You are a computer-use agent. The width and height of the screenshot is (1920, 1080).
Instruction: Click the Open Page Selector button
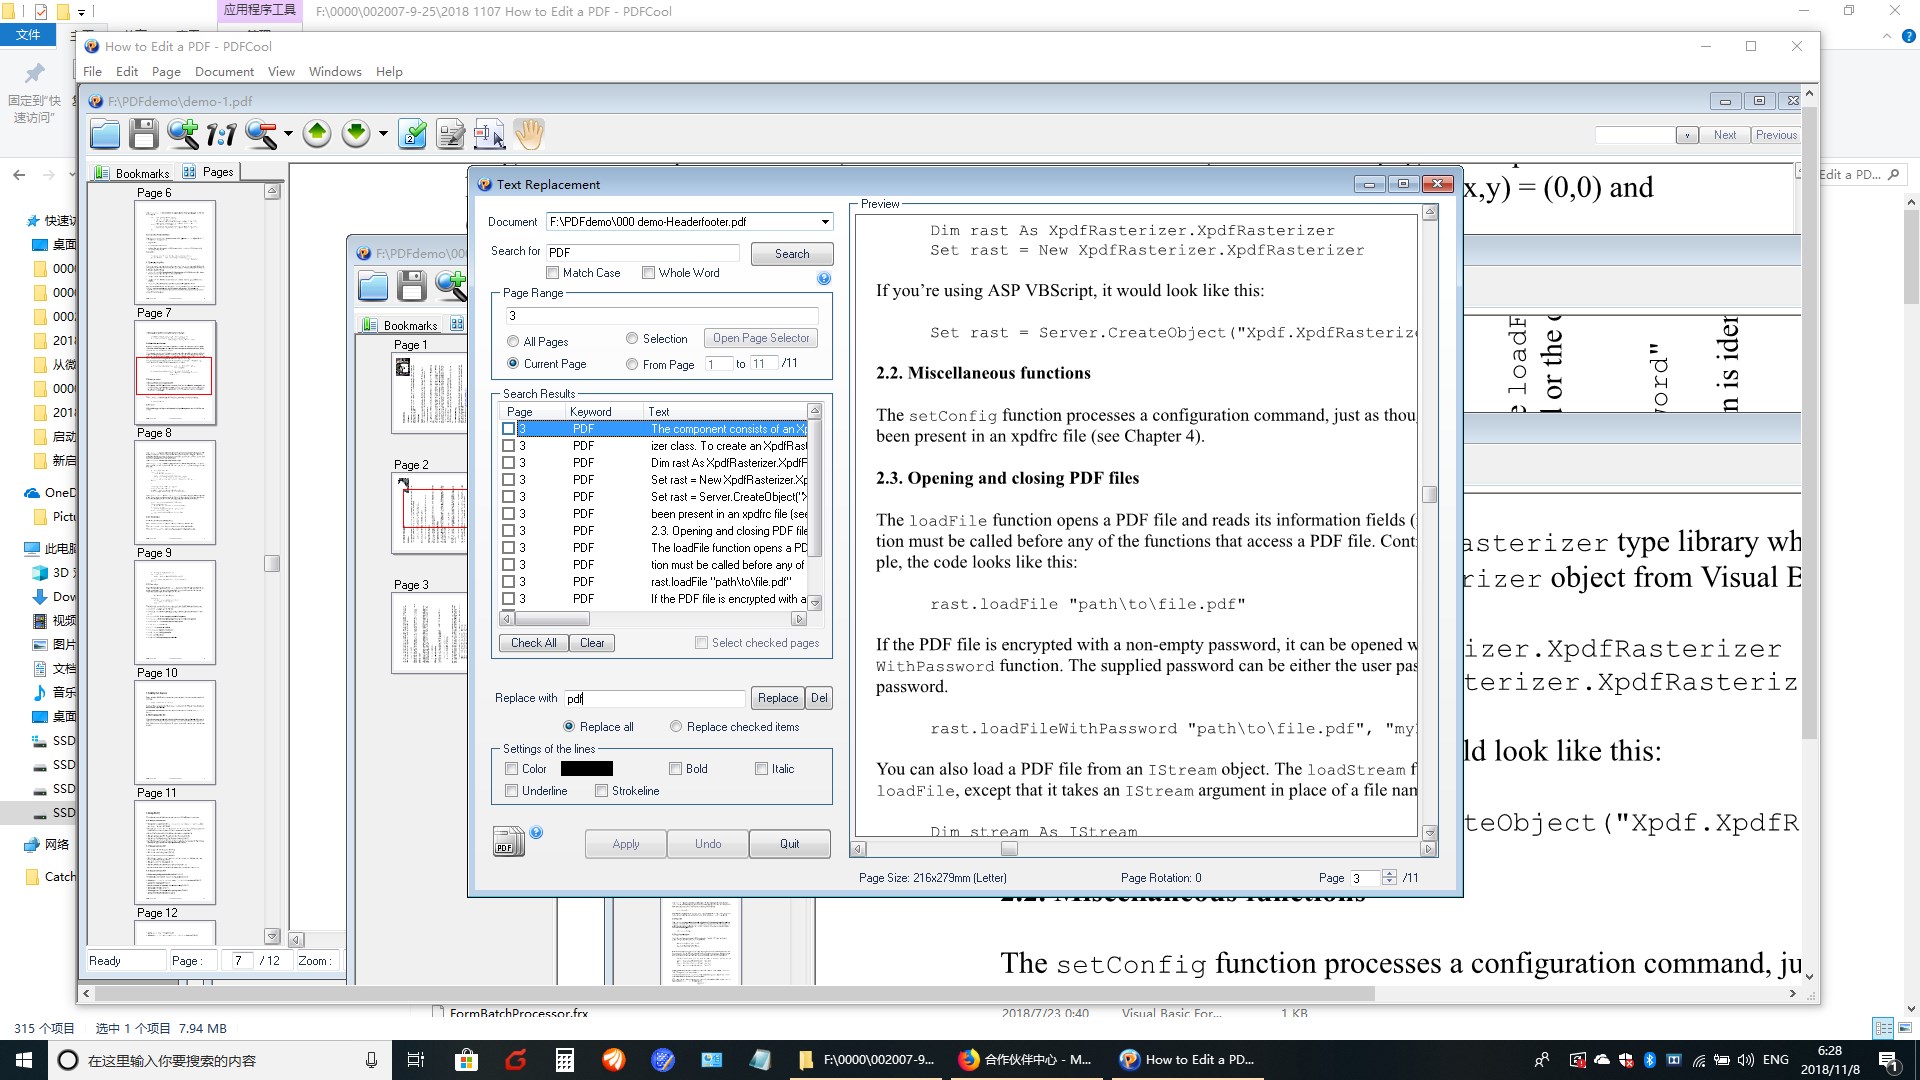click(760, 339)
